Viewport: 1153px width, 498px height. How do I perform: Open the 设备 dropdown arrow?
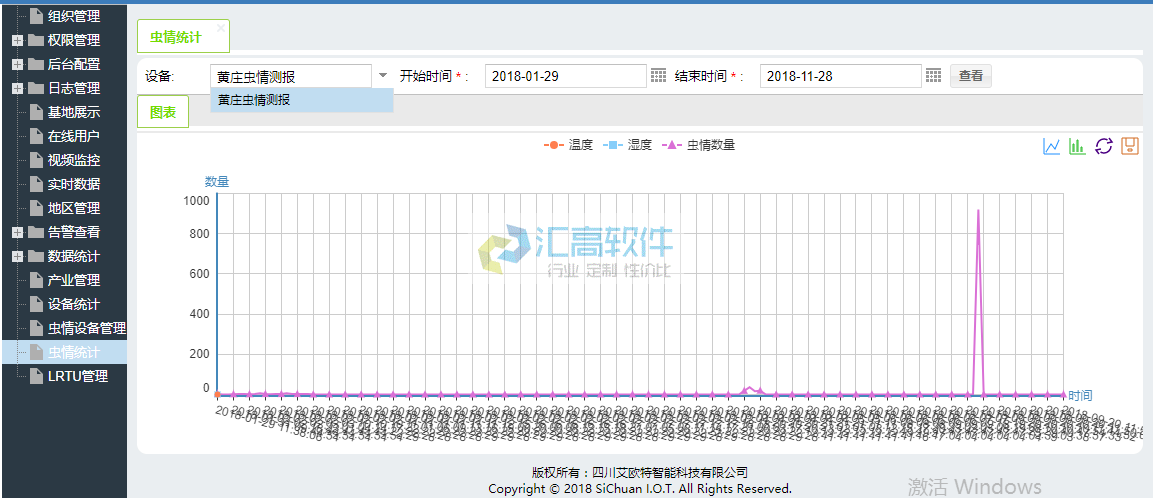point(383,76)
